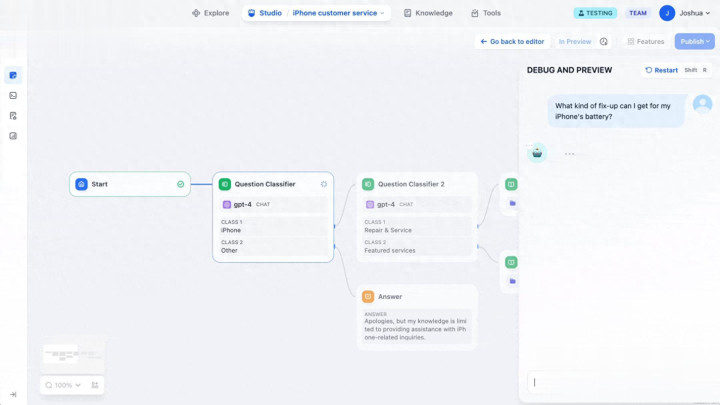Click the Question Classifier green node icon
Screen dimensions: 720x405
pos(225,184)
